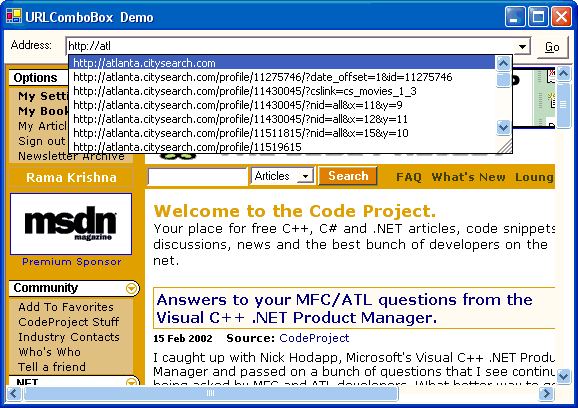Image resolution: width=578 pixels, height=408 pixels.
Task: Open CodeProject Stuff link
Action: tap(69, 322)
